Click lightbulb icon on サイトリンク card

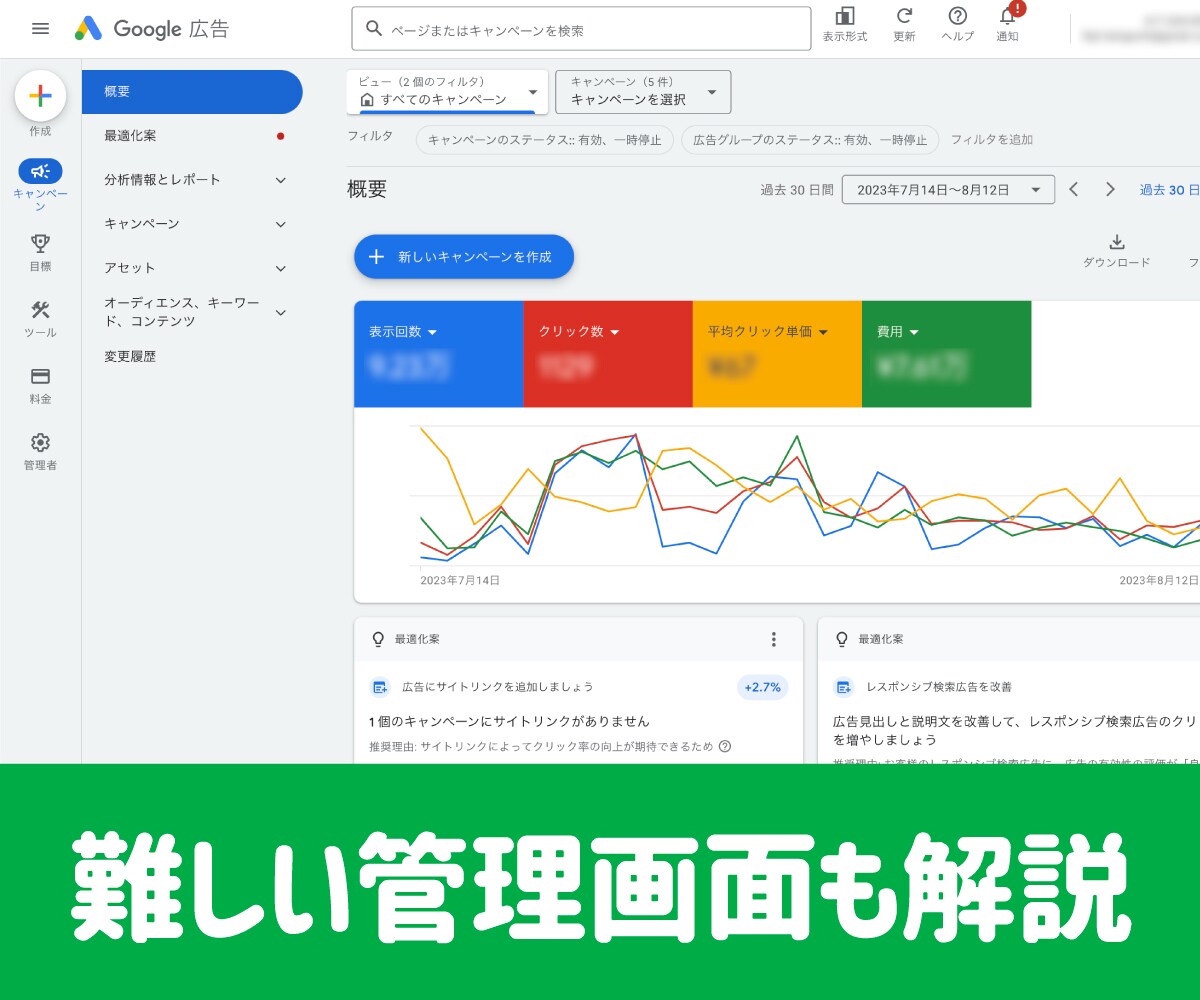click(x=378, y=639)
